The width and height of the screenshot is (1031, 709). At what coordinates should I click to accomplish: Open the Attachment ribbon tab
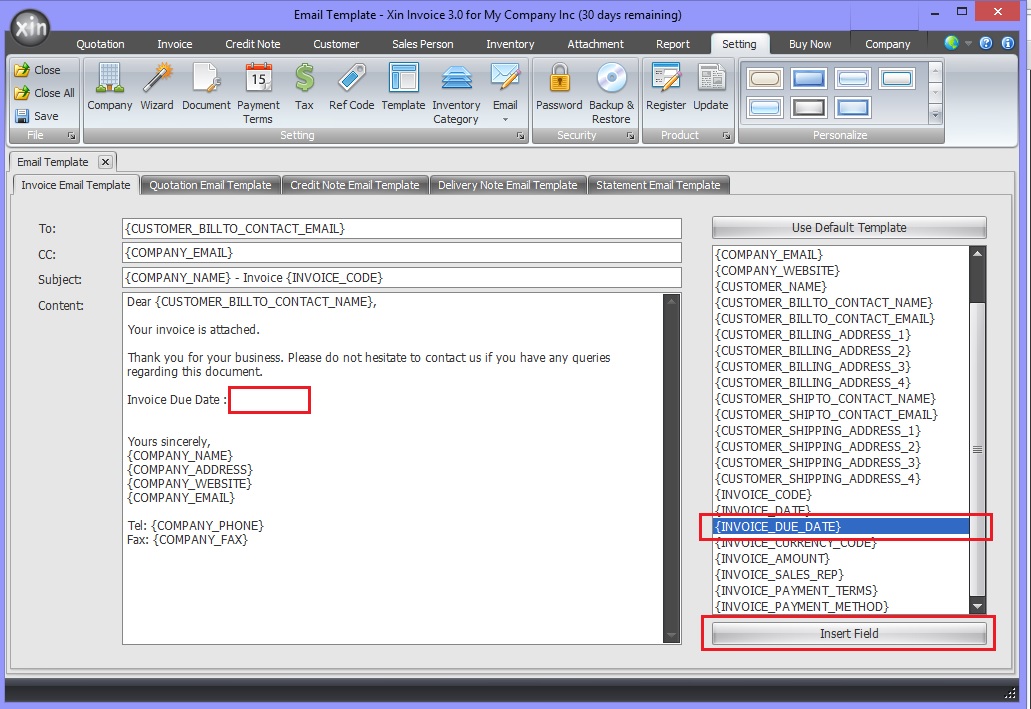point(595,44)
